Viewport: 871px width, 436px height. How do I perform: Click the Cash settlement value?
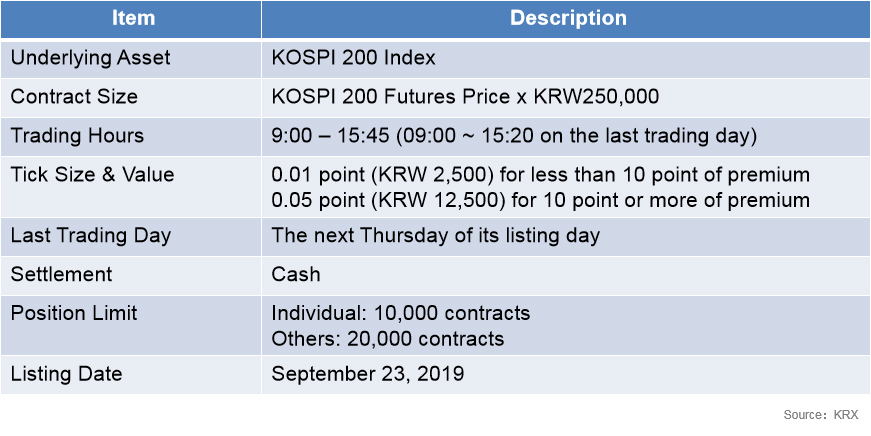coord(296,274)
